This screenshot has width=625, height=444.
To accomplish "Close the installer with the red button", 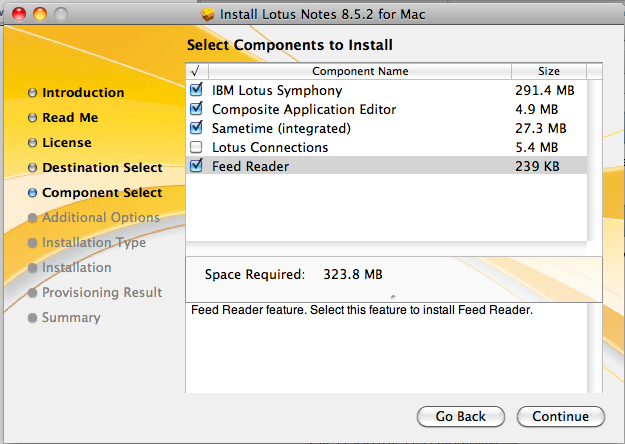I will point(19,14).
